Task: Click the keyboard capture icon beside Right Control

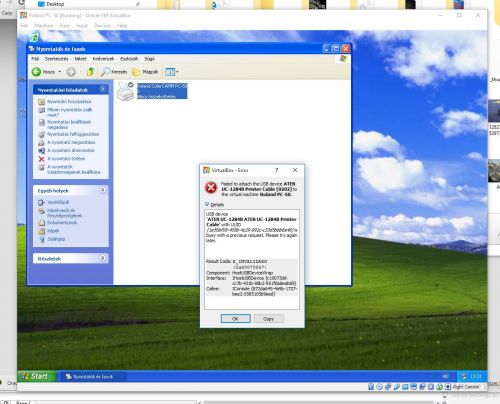Action: (x=448, y=387)
